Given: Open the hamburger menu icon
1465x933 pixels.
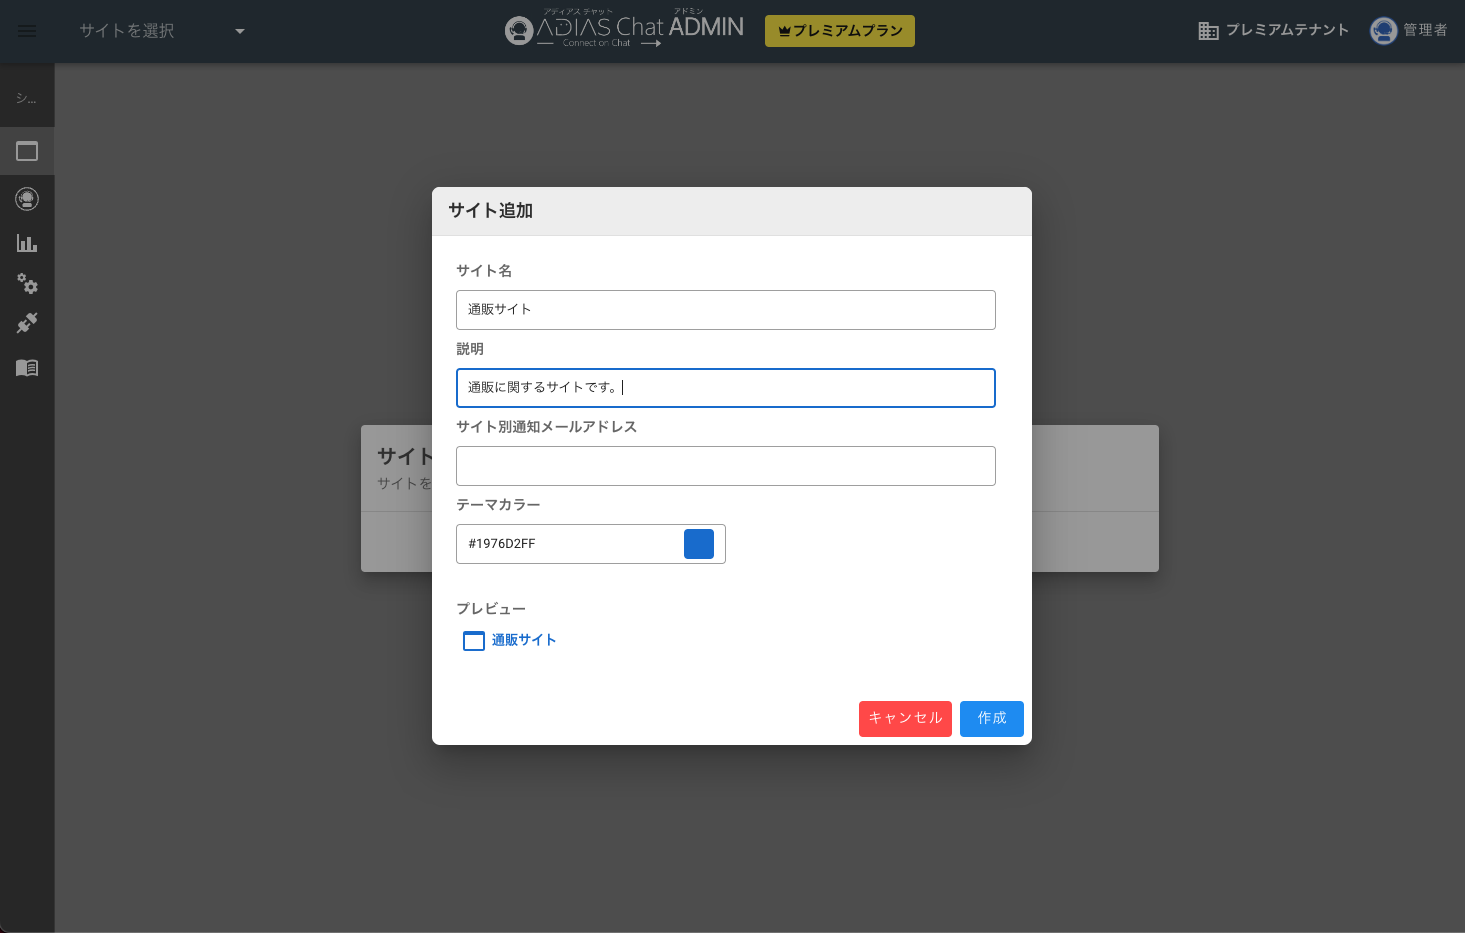Looking at the screenshot, I should (27, 31).
